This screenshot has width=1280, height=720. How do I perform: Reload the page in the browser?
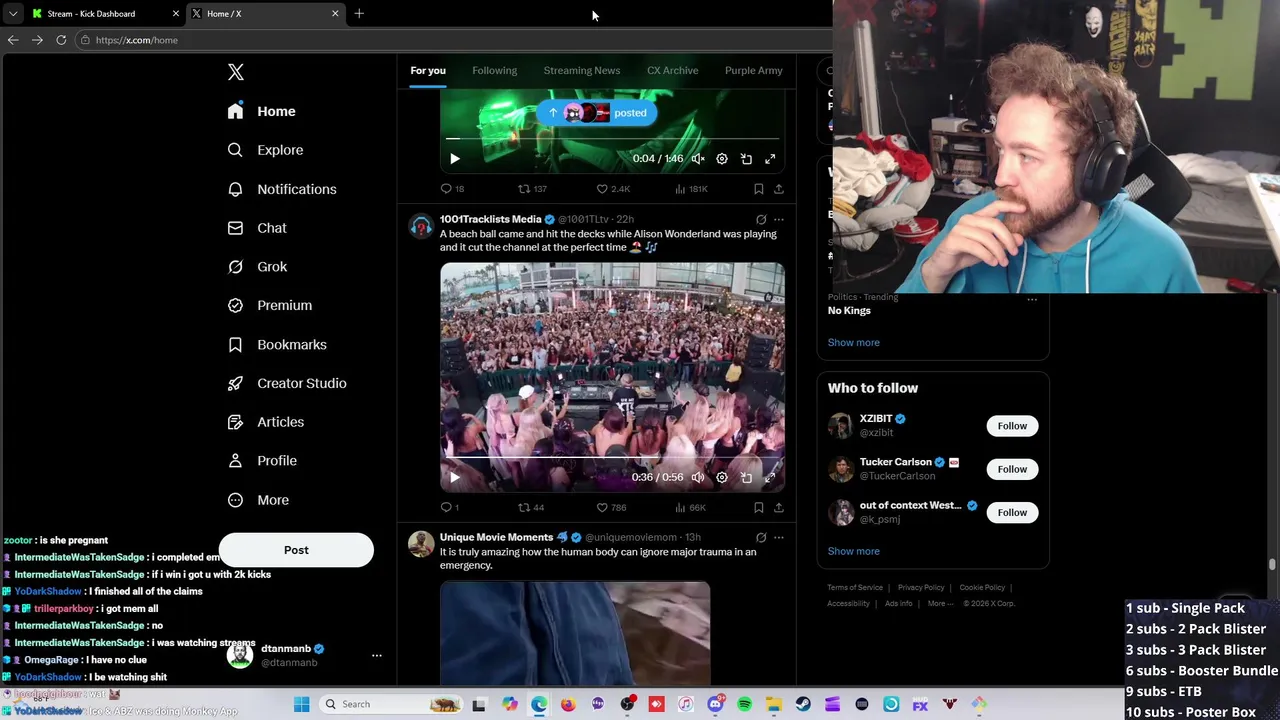(61, 40)
